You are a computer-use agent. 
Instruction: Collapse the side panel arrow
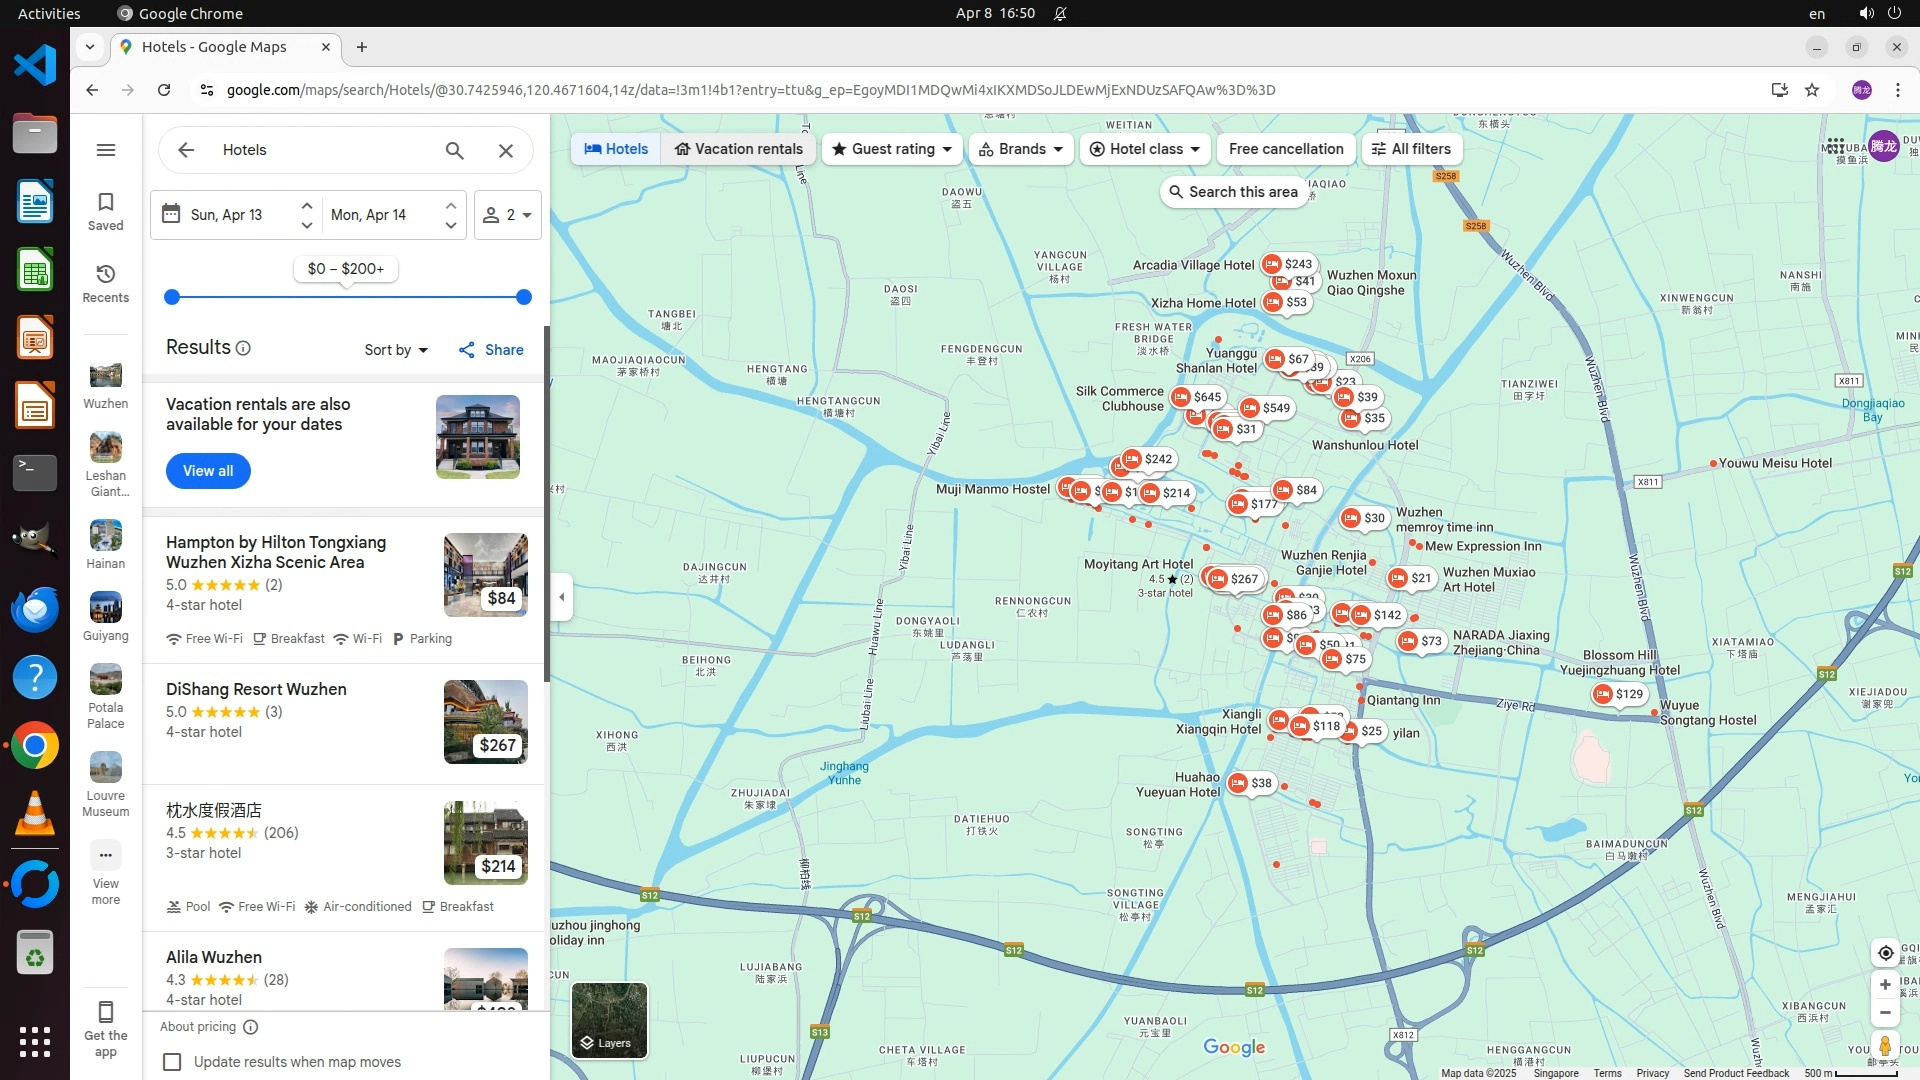(x=562, y=597)
